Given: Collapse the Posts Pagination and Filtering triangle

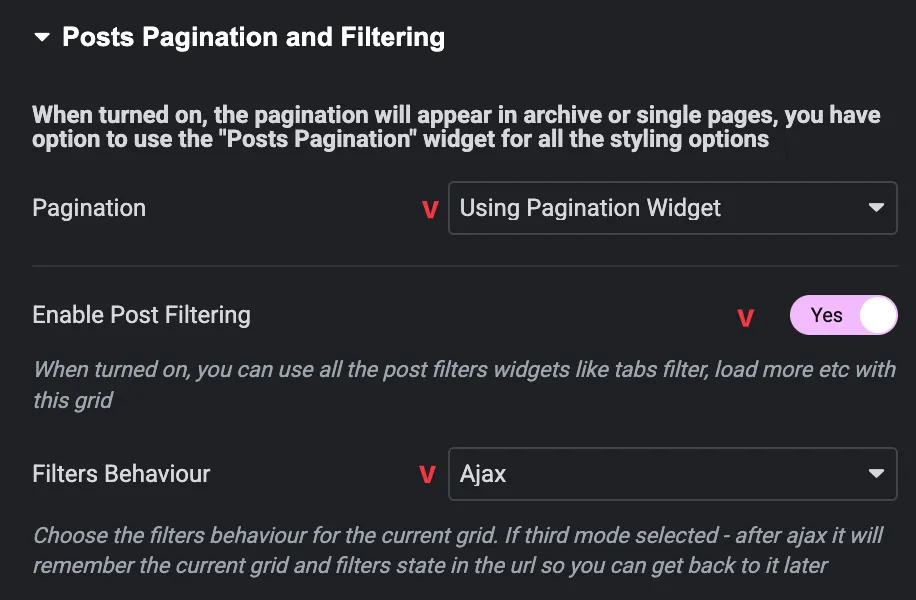Looking at the screenshot, I should click(41, 38).
